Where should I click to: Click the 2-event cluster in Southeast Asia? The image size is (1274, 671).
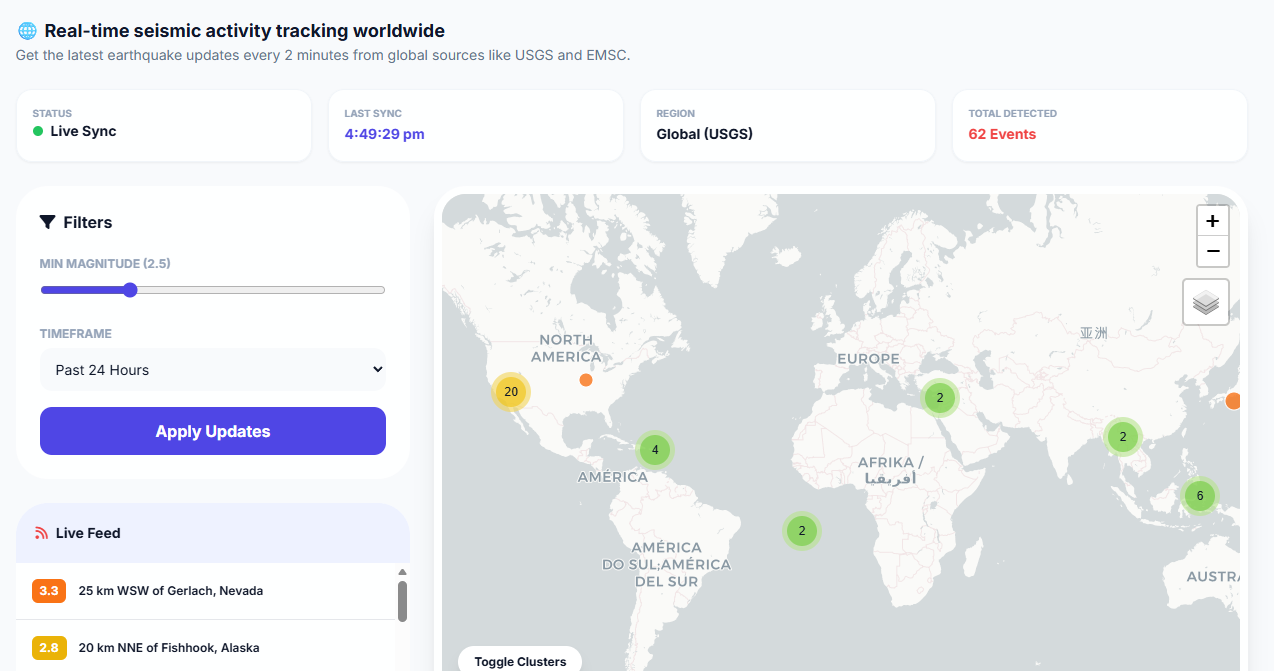point(1122,437)
